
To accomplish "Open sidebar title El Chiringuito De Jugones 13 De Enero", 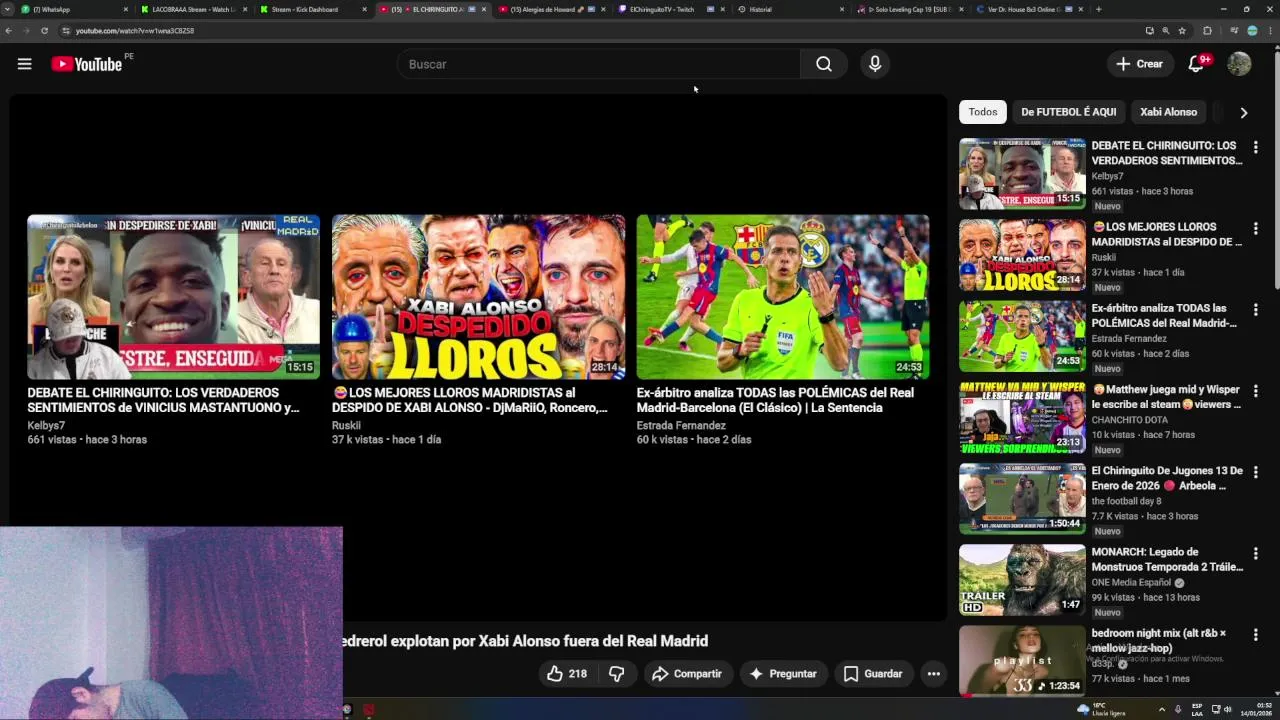I will click(1167, 478).
